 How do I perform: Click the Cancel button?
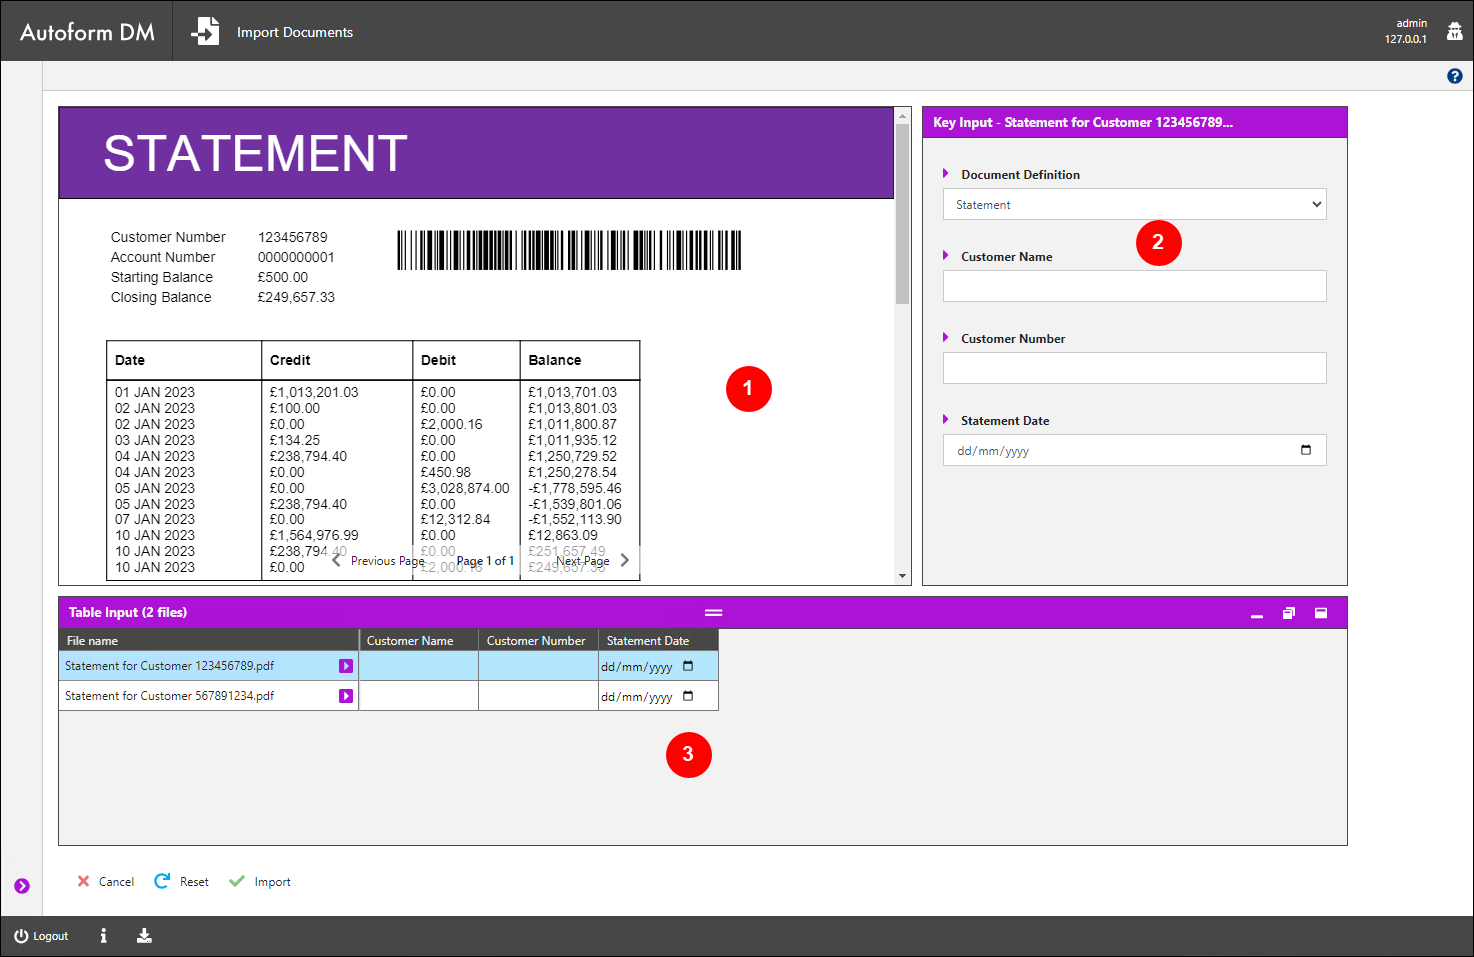(x=106, y=882)
